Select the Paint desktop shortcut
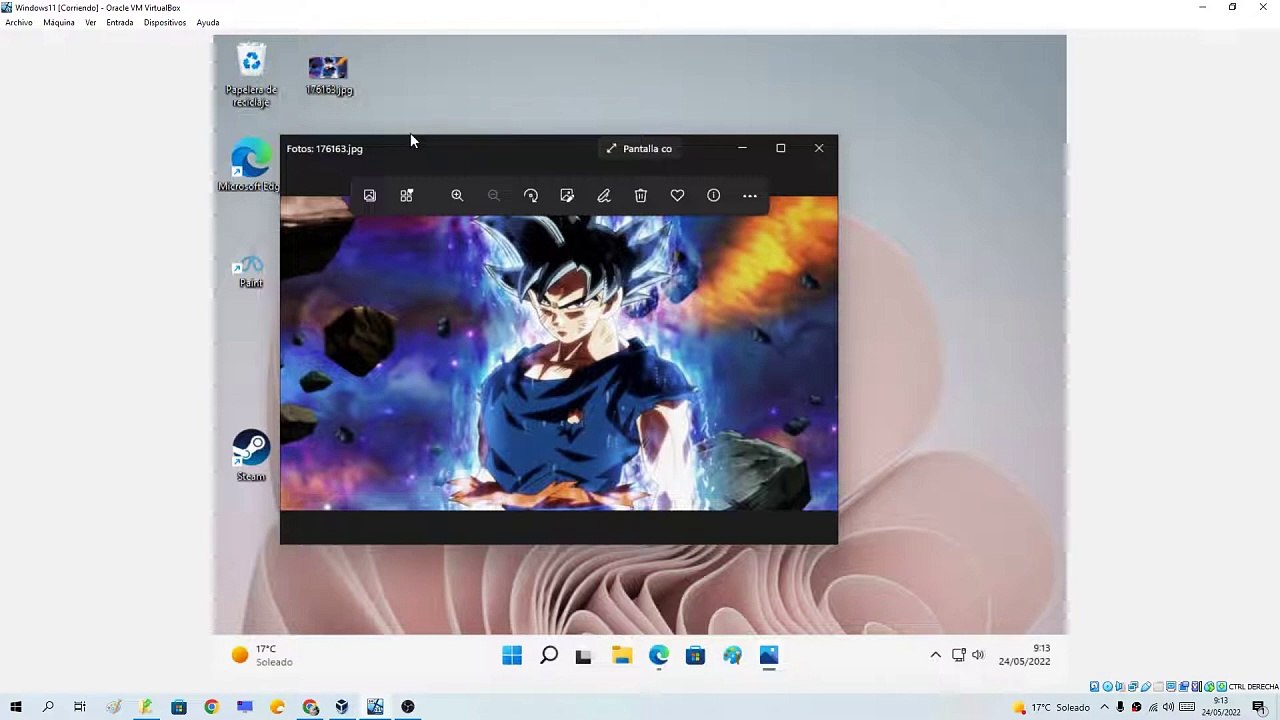Image resolution: width=1280 pixels, height=720 pixels. click(x=251, y=271)
